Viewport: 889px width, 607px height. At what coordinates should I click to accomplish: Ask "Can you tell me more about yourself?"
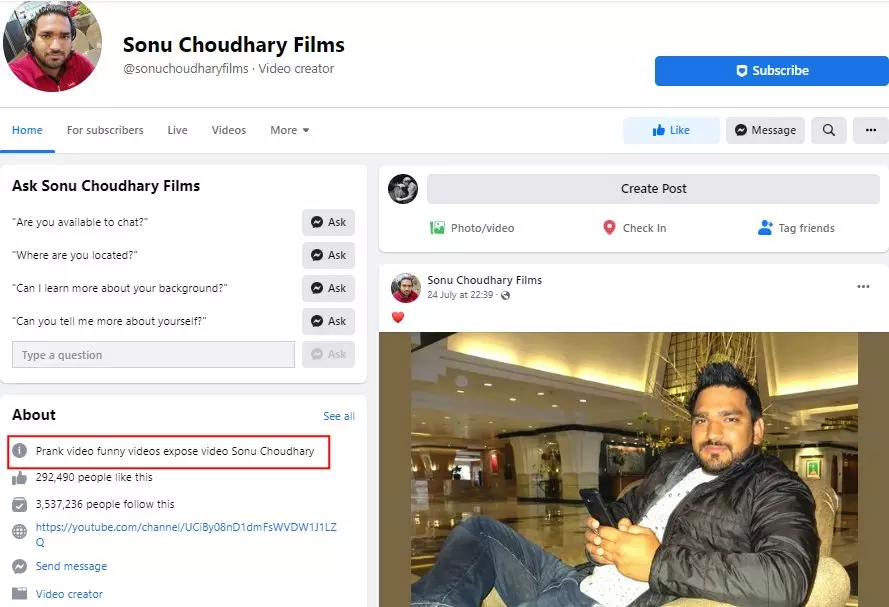[328, 321]
